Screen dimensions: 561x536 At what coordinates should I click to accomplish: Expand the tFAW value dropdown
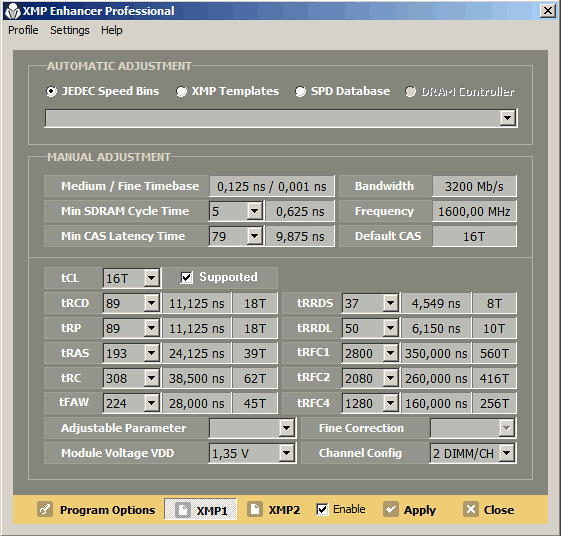tap(152, 403)
